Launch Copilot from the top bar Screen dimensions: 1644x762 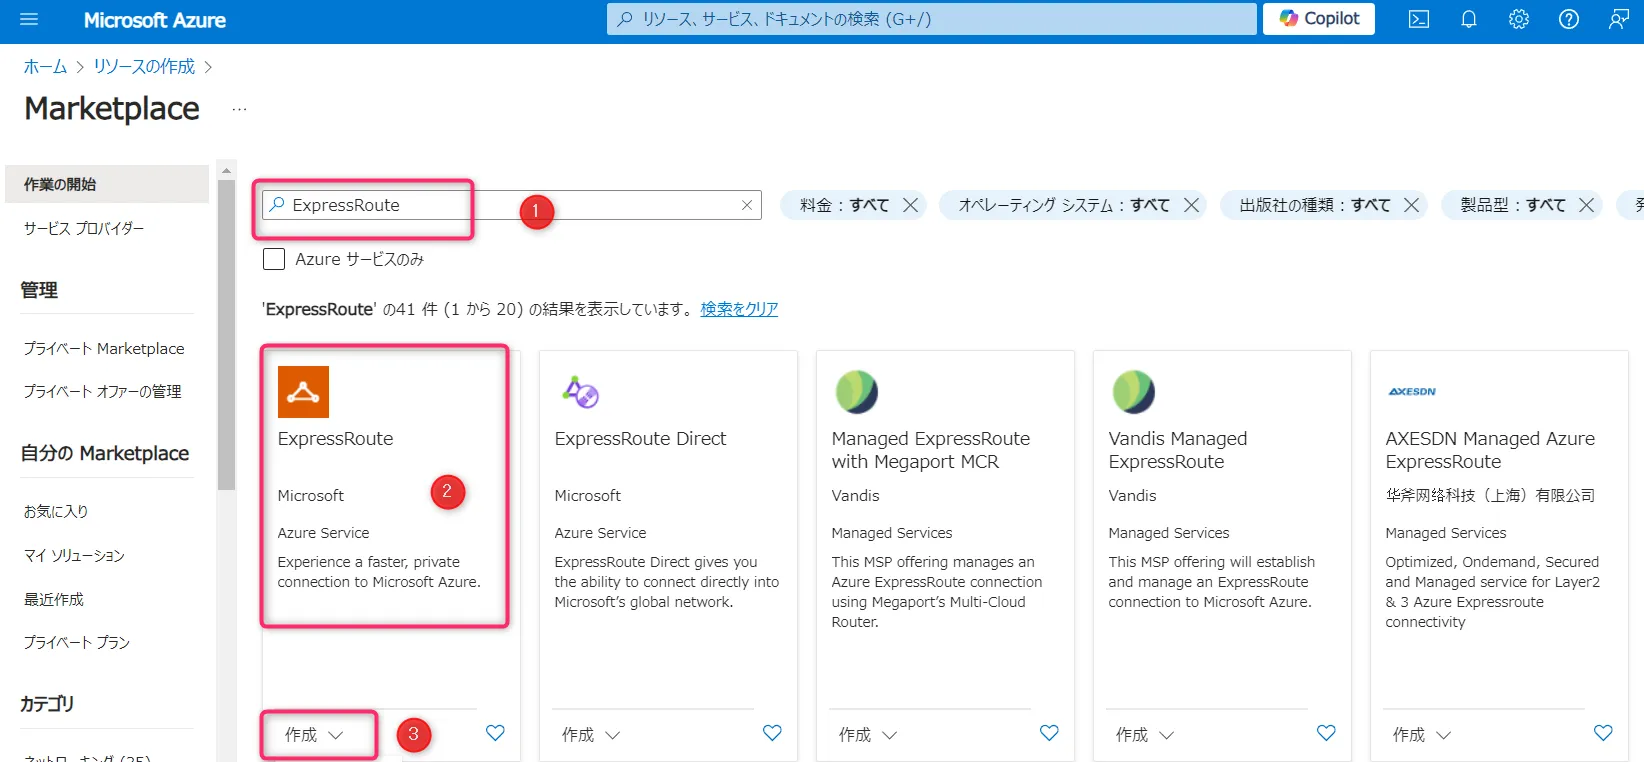[1319, 19]
